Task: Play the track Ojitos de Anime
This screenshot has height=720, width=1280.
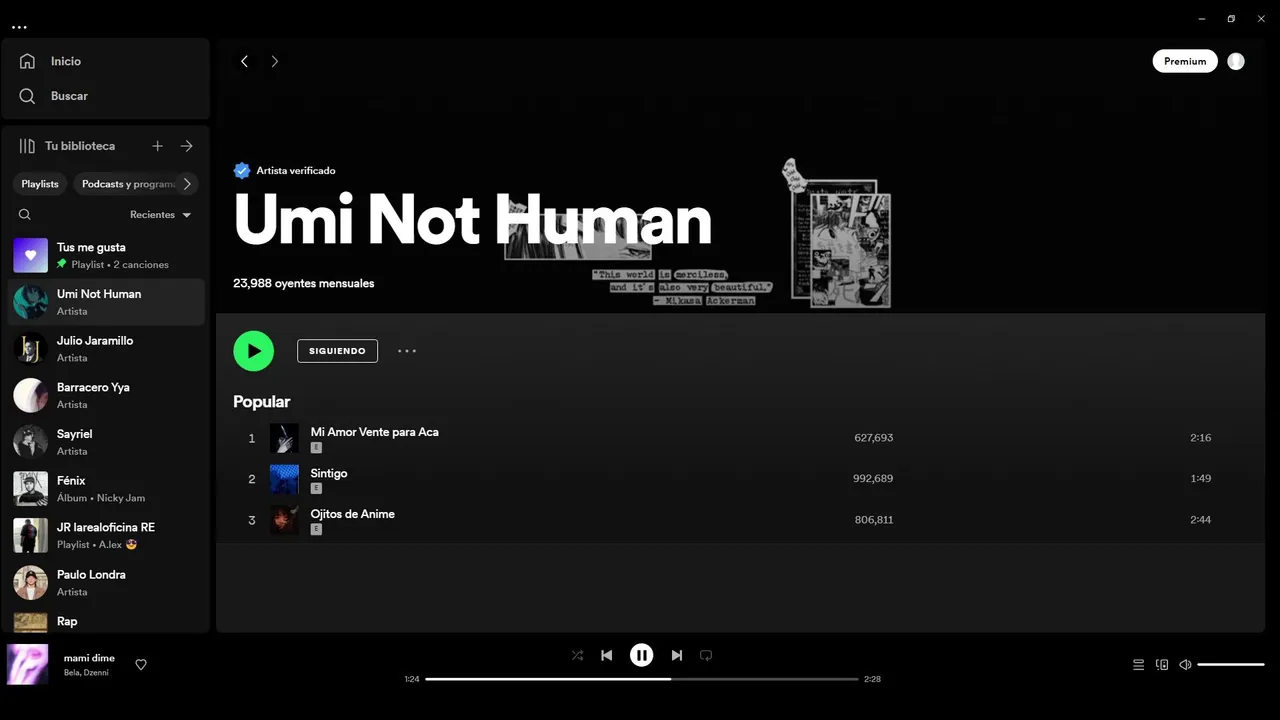Action: [740, 520]
